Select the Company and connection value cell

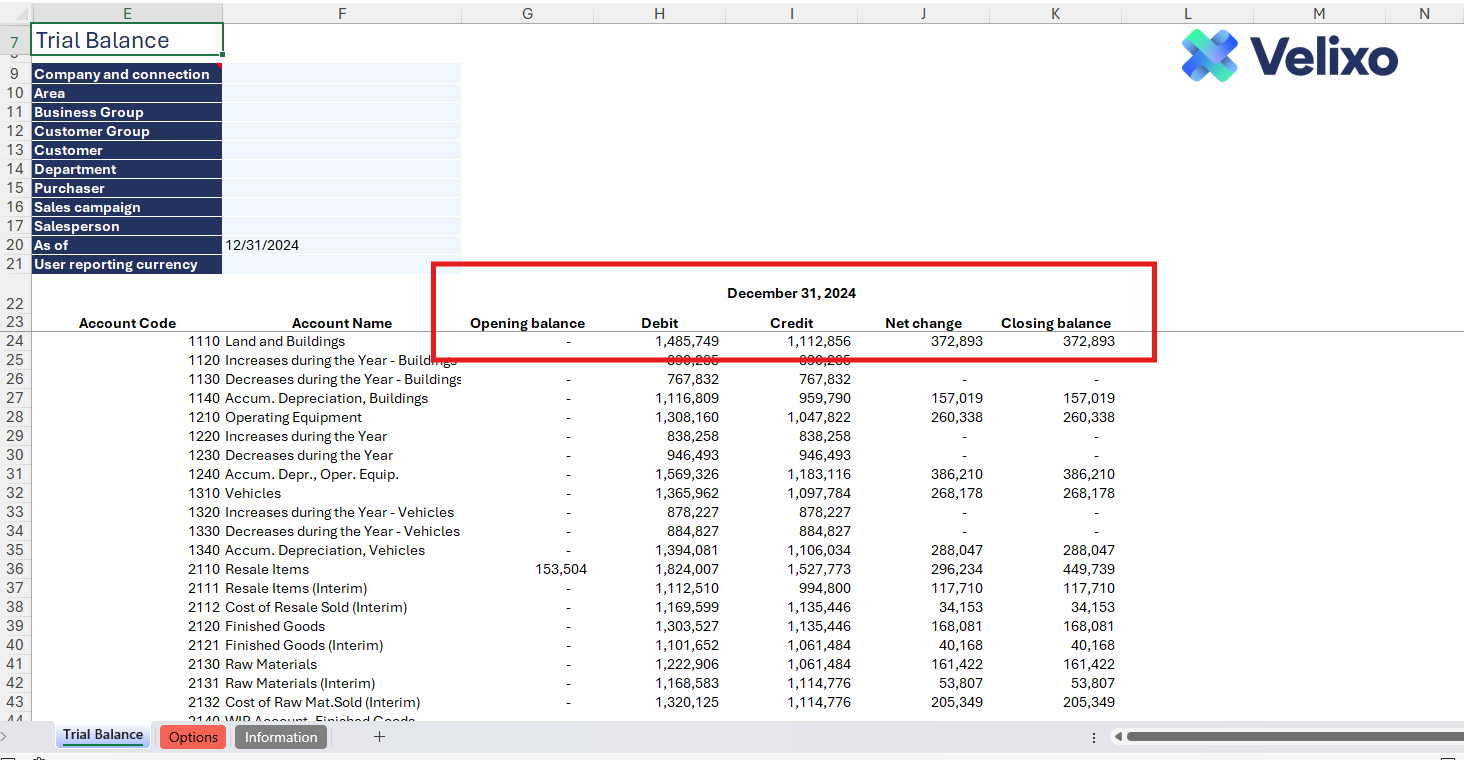point(341,74)
